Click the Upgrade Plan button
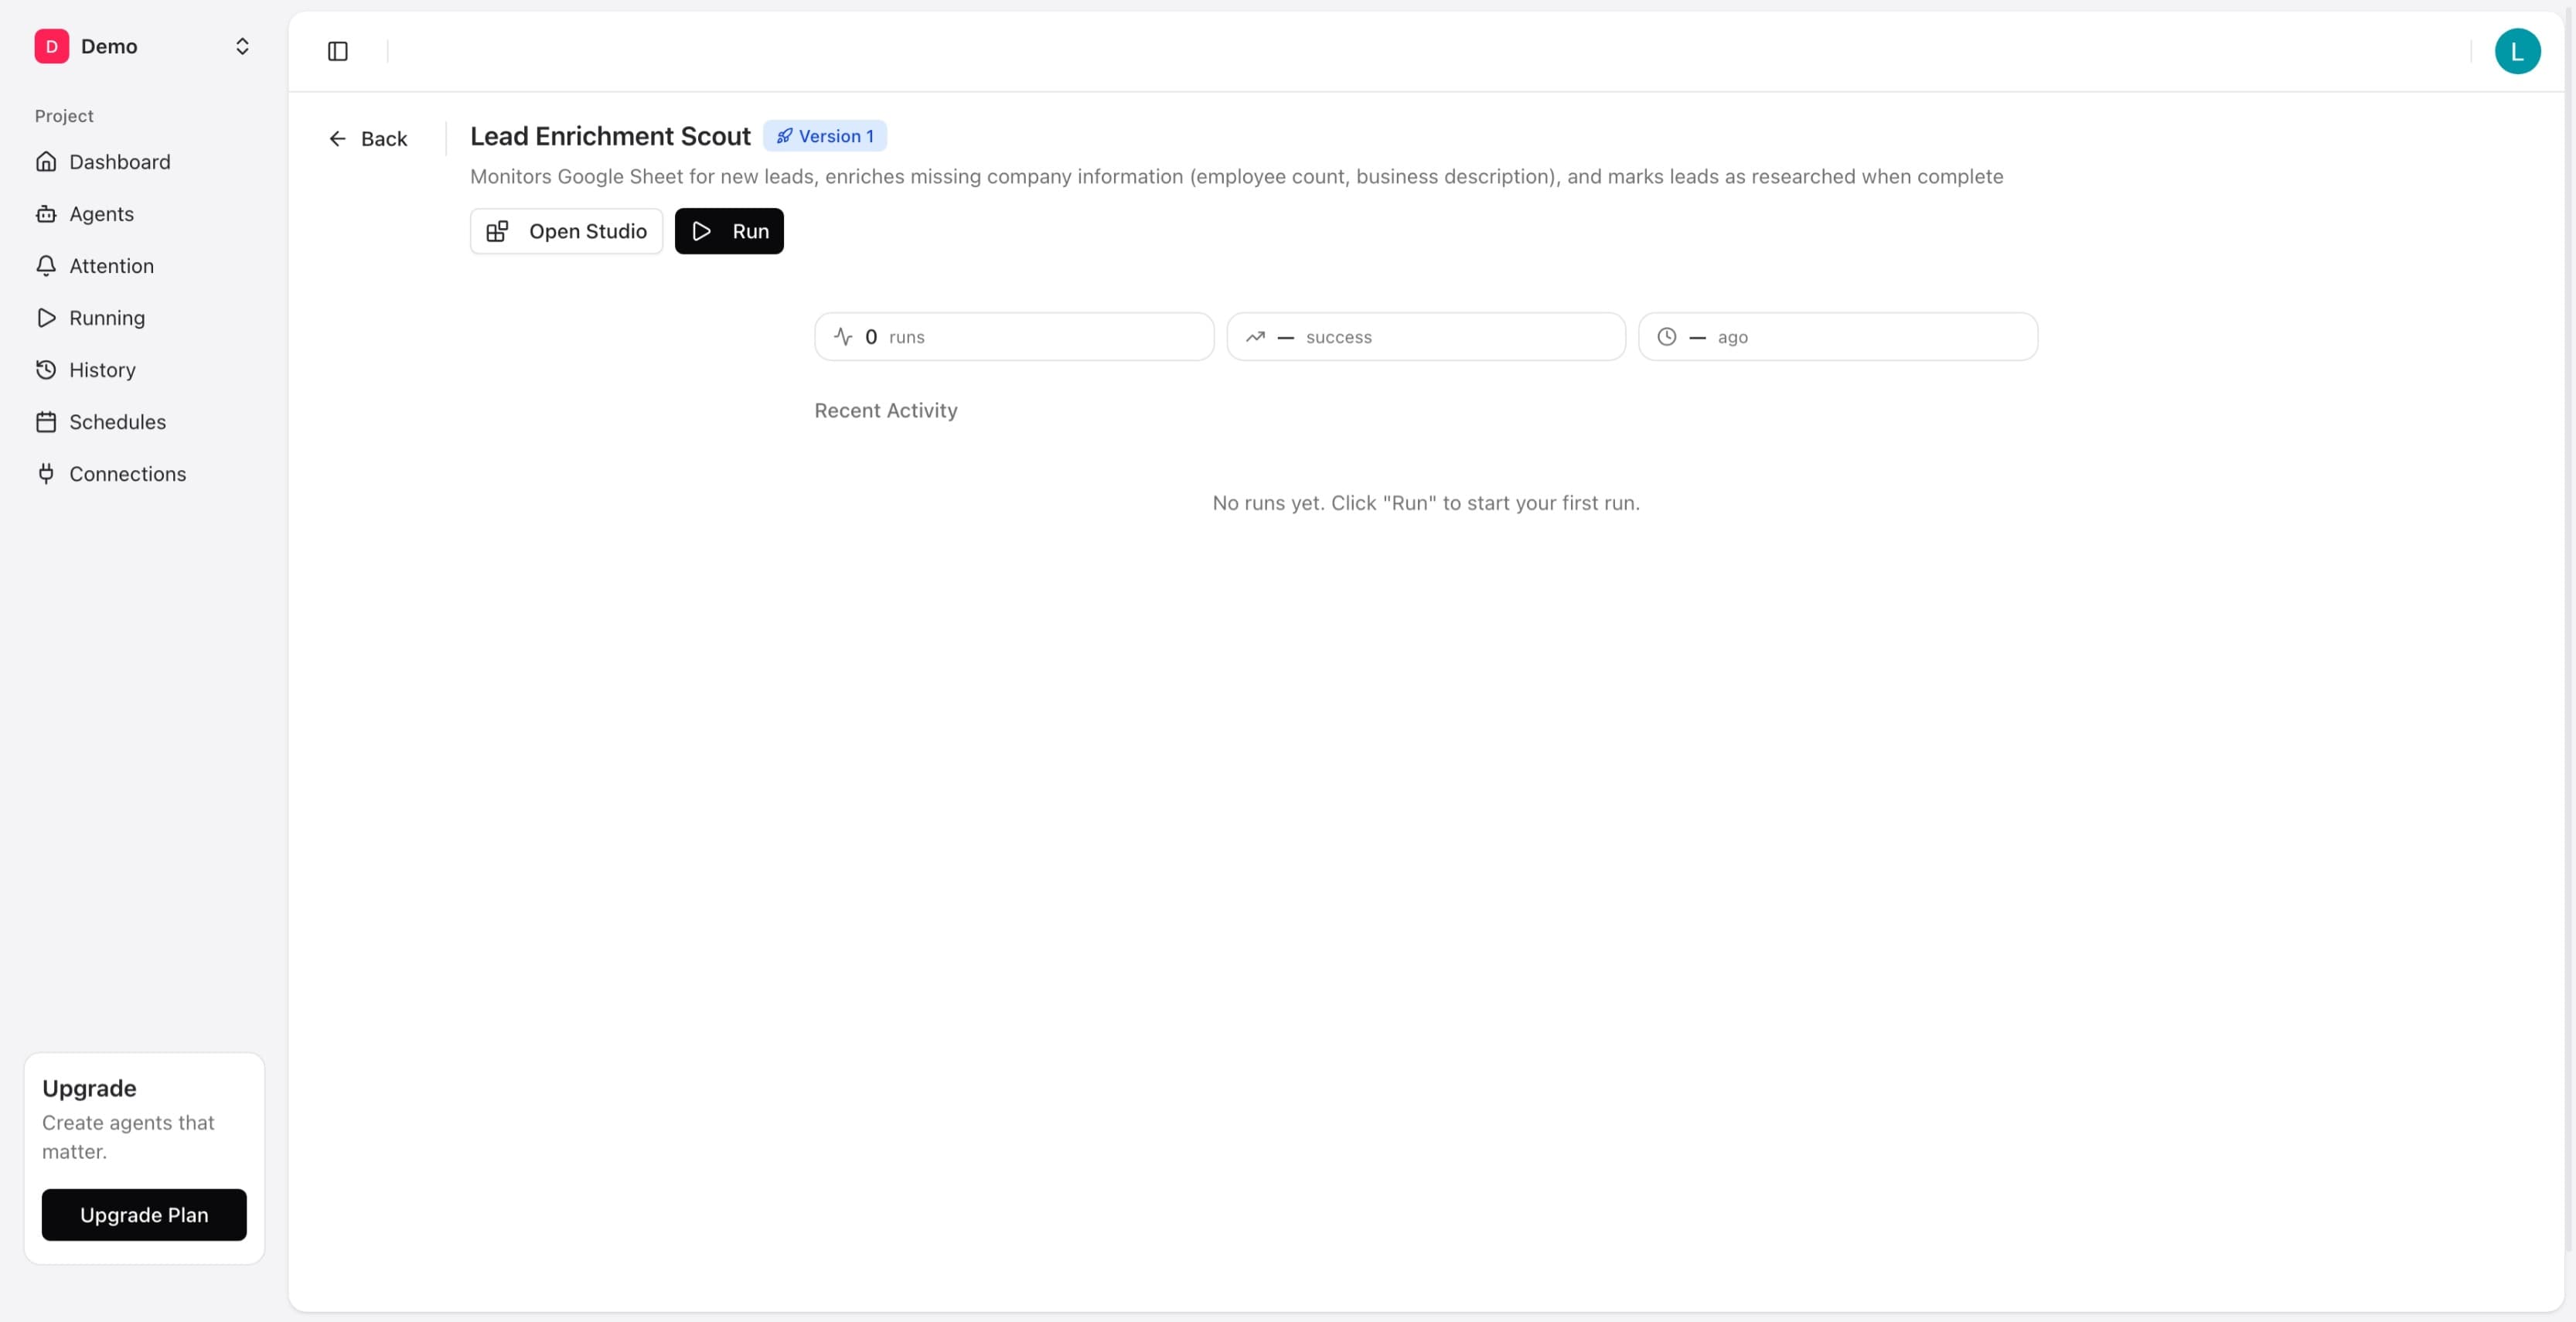 [x=144, y=1215]
